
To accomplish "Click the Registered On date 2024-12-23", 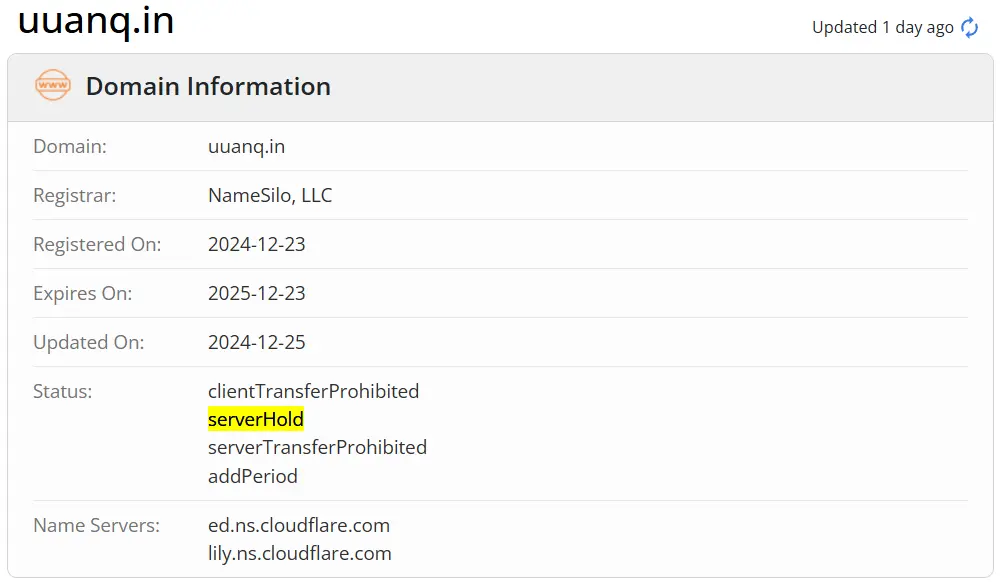I will (x=257, y=245).
